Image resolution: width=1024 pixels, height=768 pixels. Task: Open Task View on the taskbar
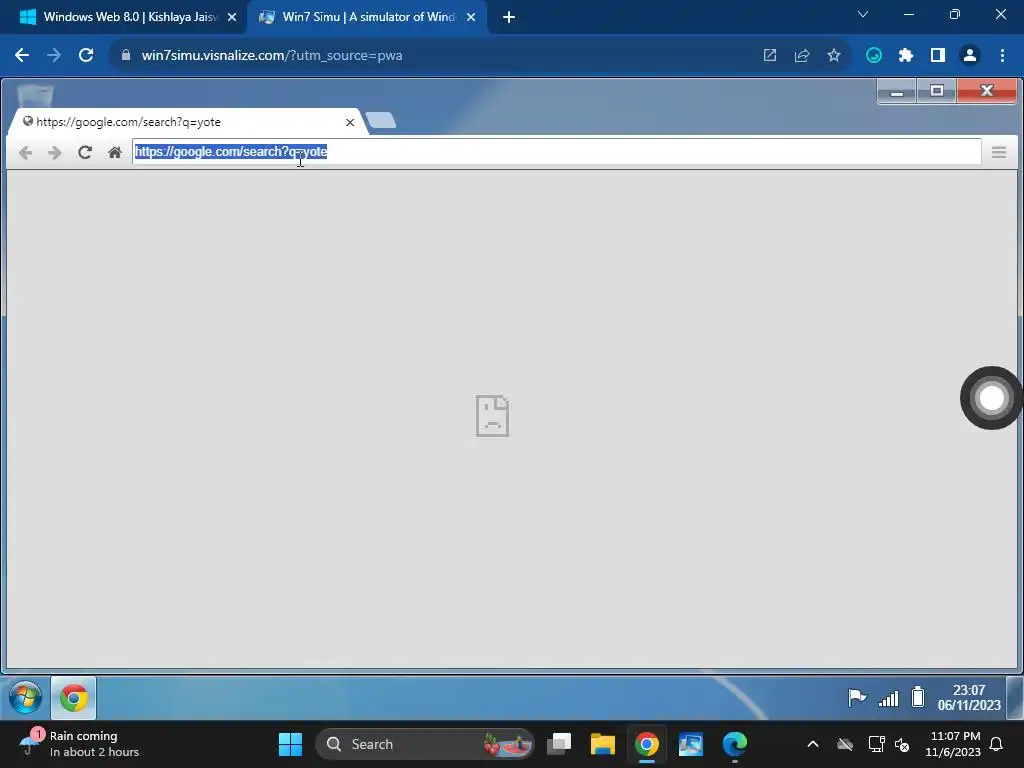(559, 744)
